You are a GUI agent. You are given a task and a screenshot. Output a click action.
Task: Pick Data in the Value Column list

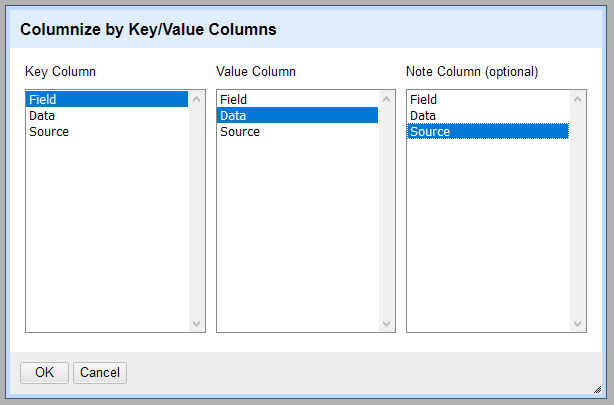click(x=297, y=115)
